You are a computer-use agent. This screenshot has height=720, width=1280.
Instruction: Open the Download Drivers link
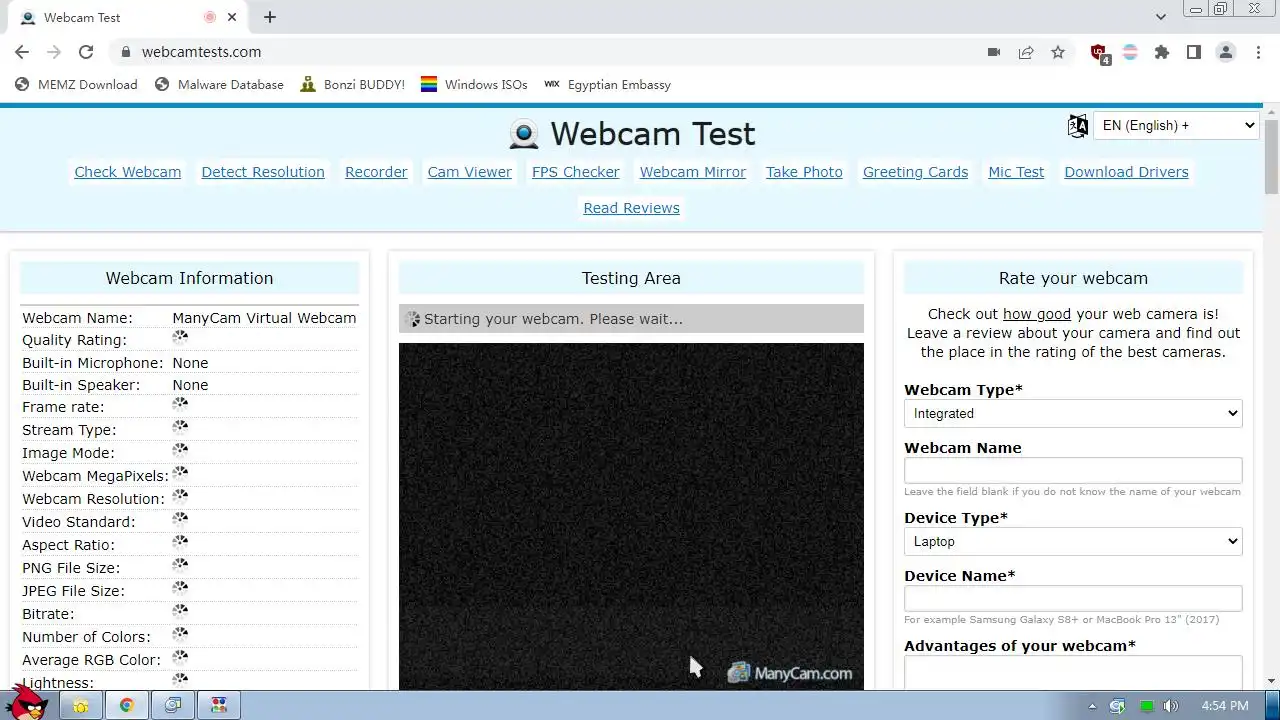pyautogui.click(x=1127, y=172)
